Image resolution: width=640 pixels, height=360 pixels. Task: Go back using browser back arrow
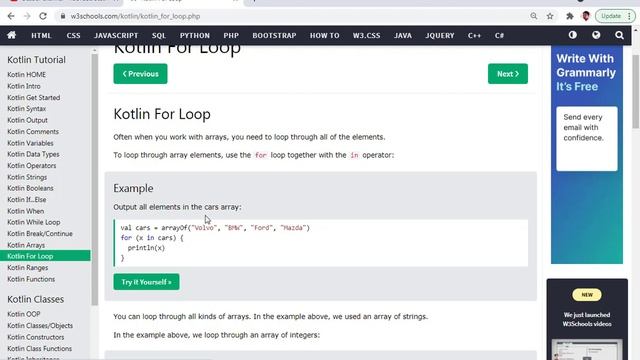point(11,16)
